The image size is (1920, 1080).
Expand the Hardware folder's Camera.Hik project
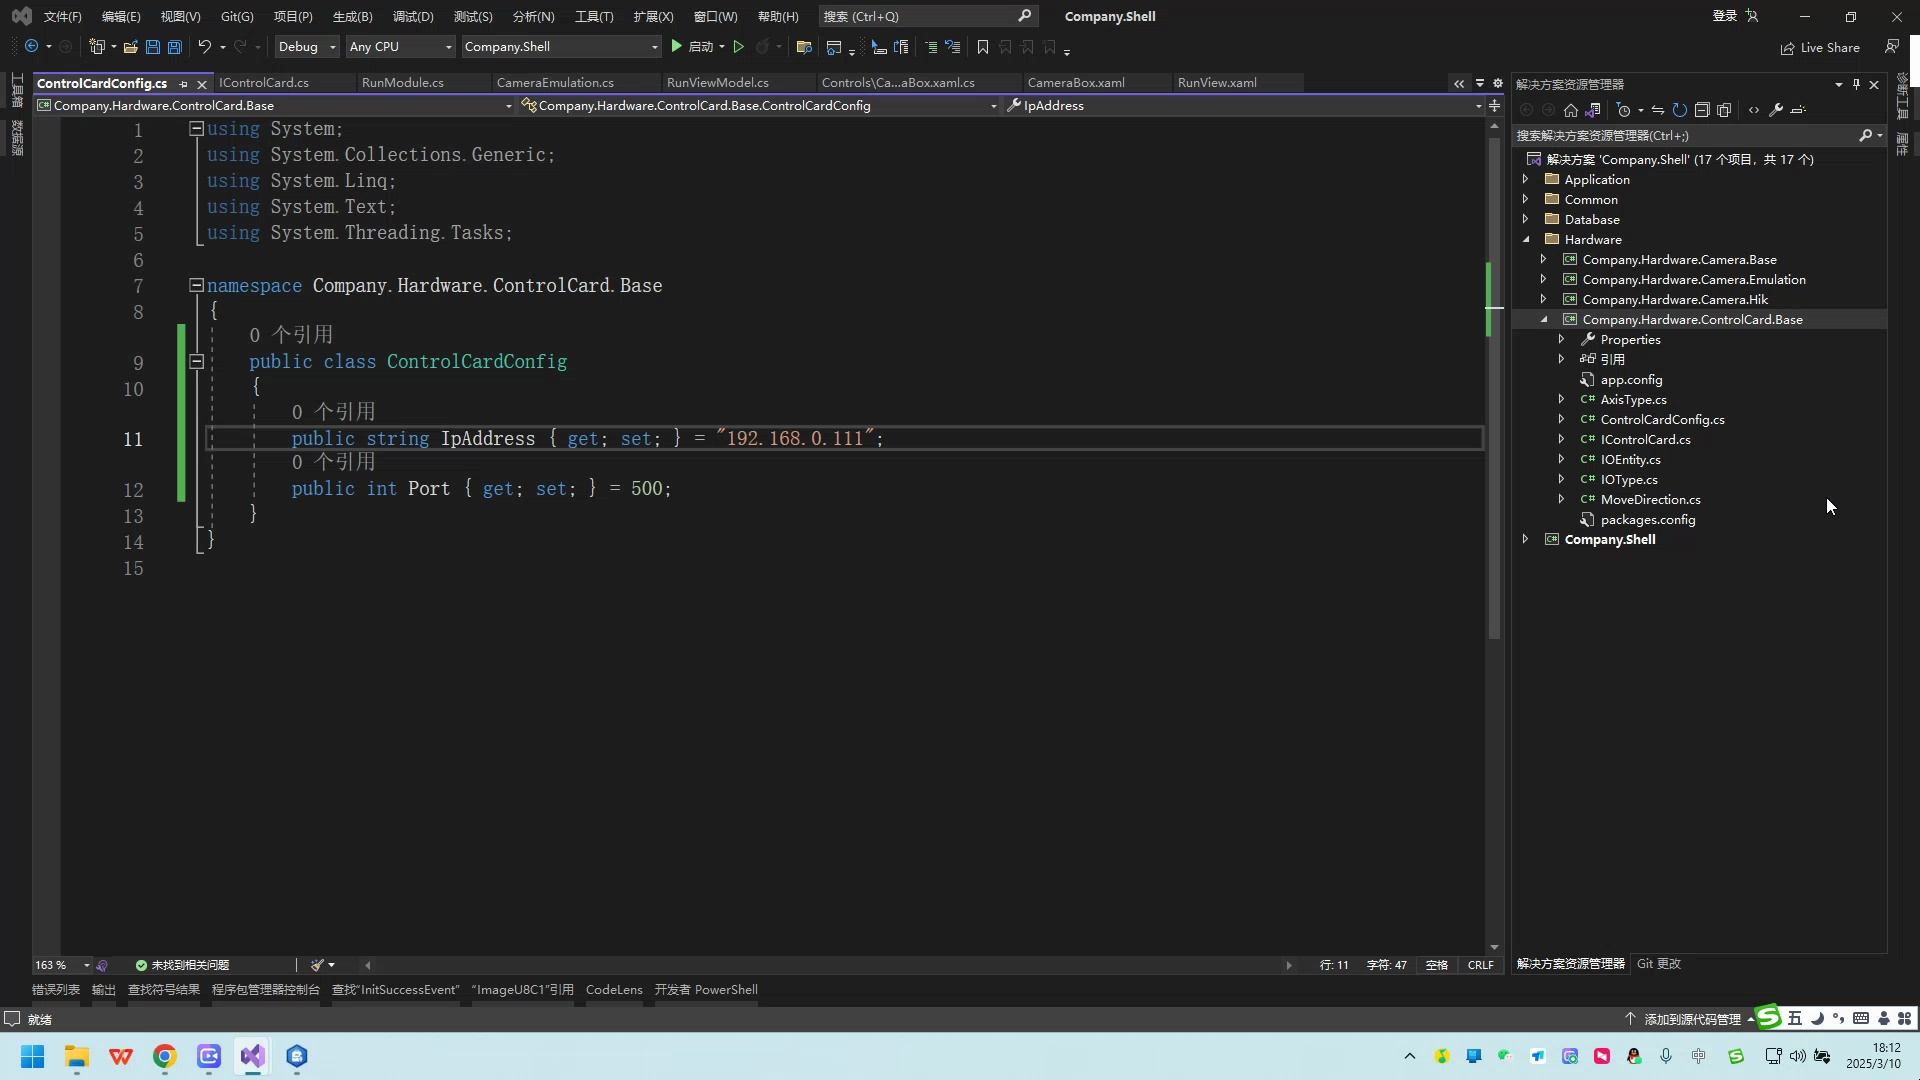pyautogui.click(x=1543, y=299)
